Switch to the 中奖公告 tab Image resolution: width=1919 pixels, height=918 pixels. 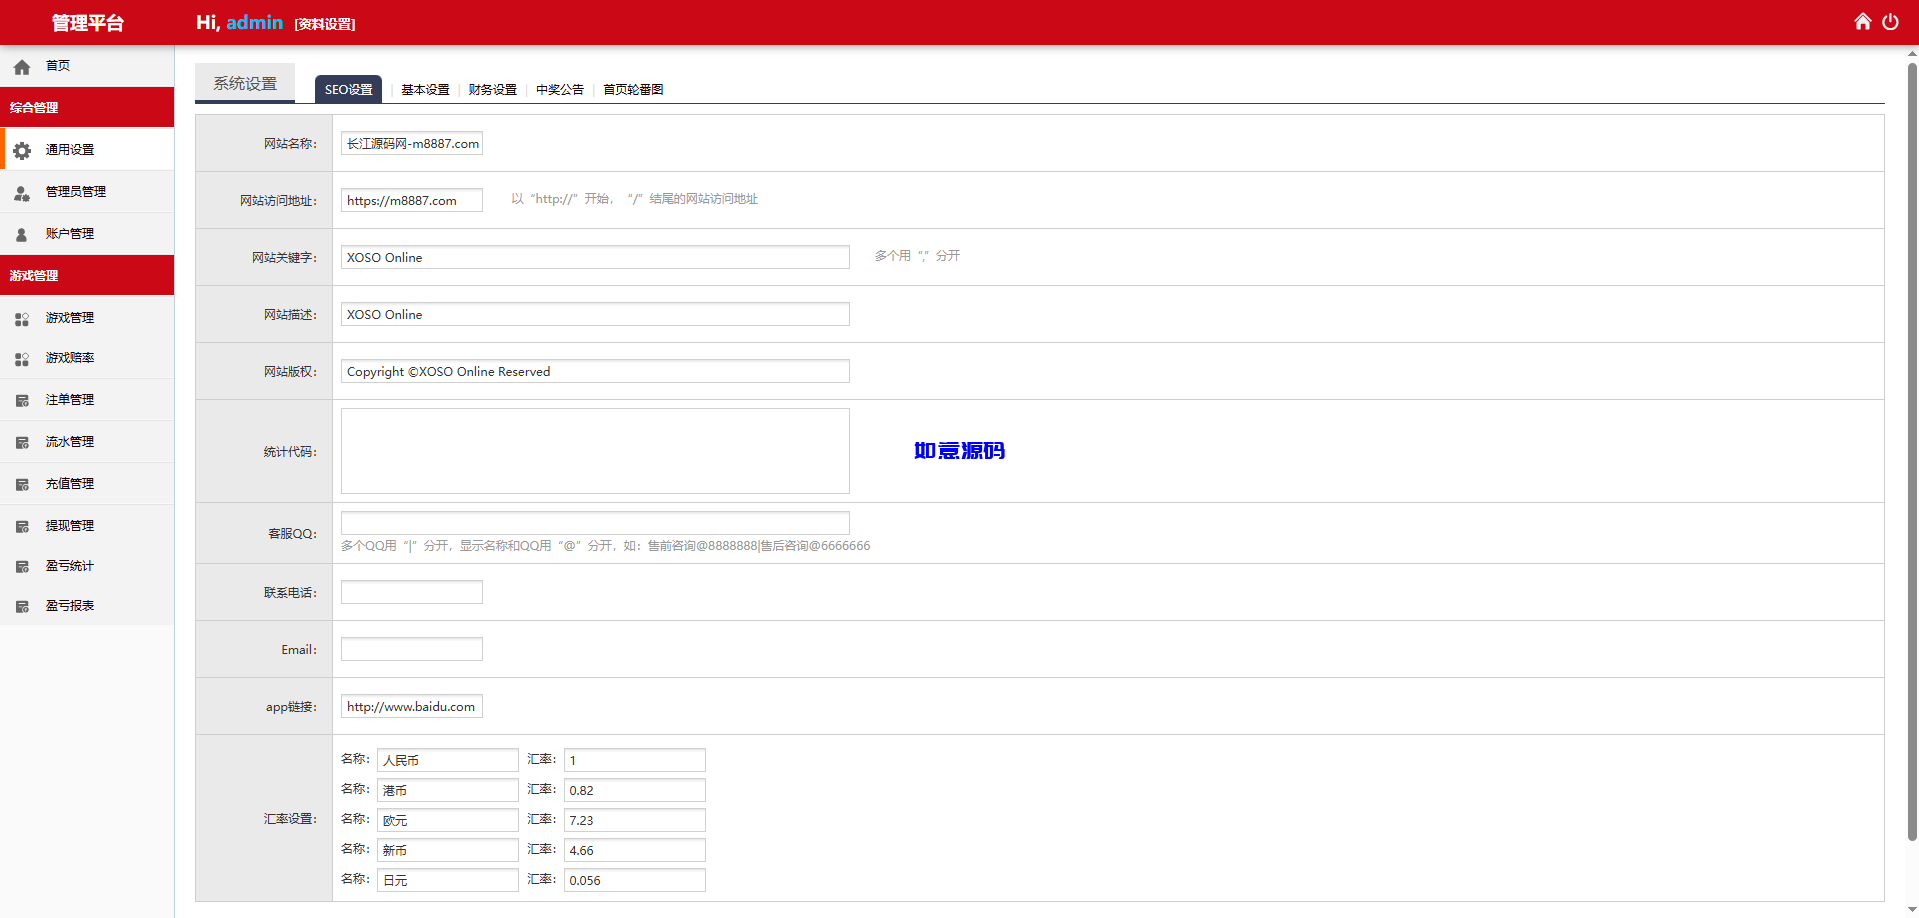(x=560, y=89)
